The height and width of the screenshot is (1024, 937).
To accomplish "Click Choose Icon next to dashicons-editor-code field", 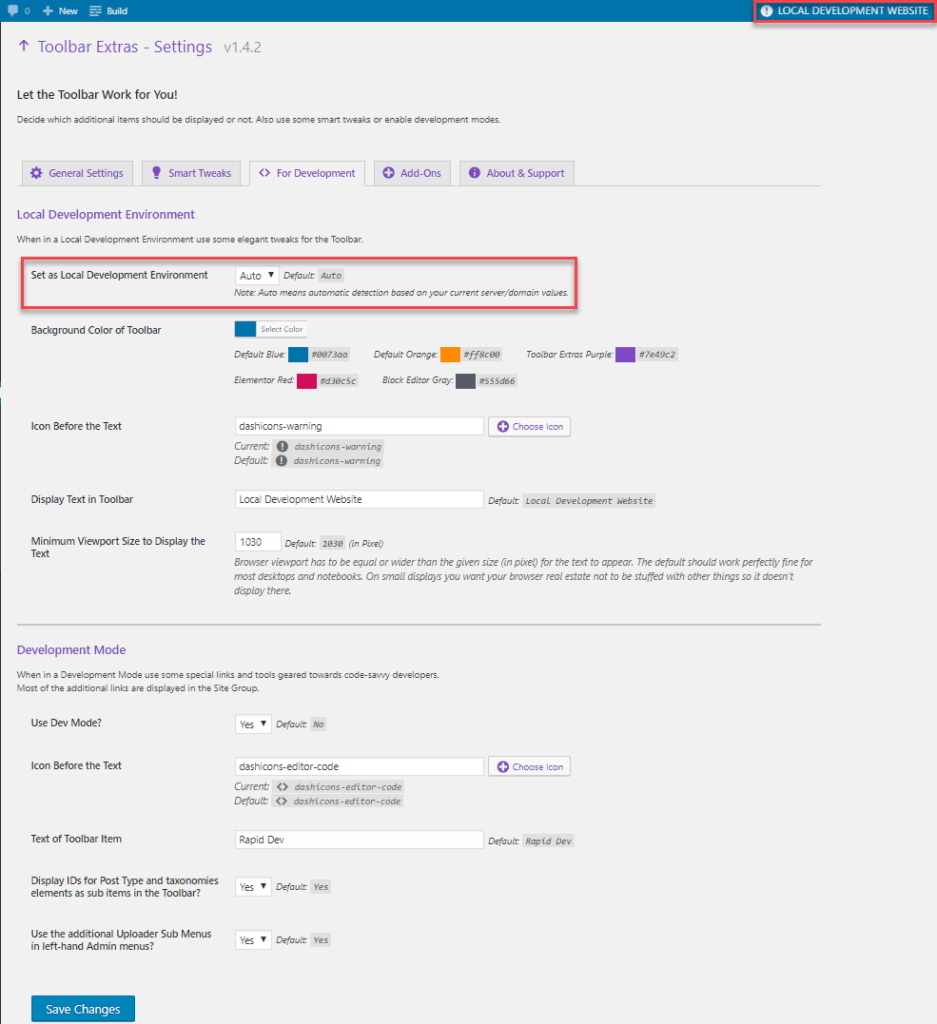I will (x=530, y=767).
